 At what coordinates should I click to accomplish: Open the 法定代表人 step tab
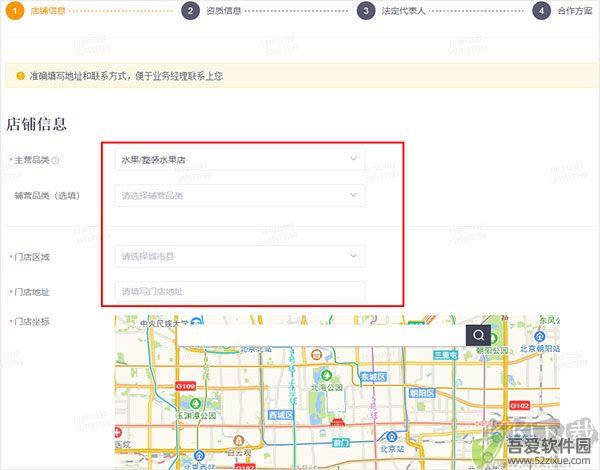(x=403, y=11)
